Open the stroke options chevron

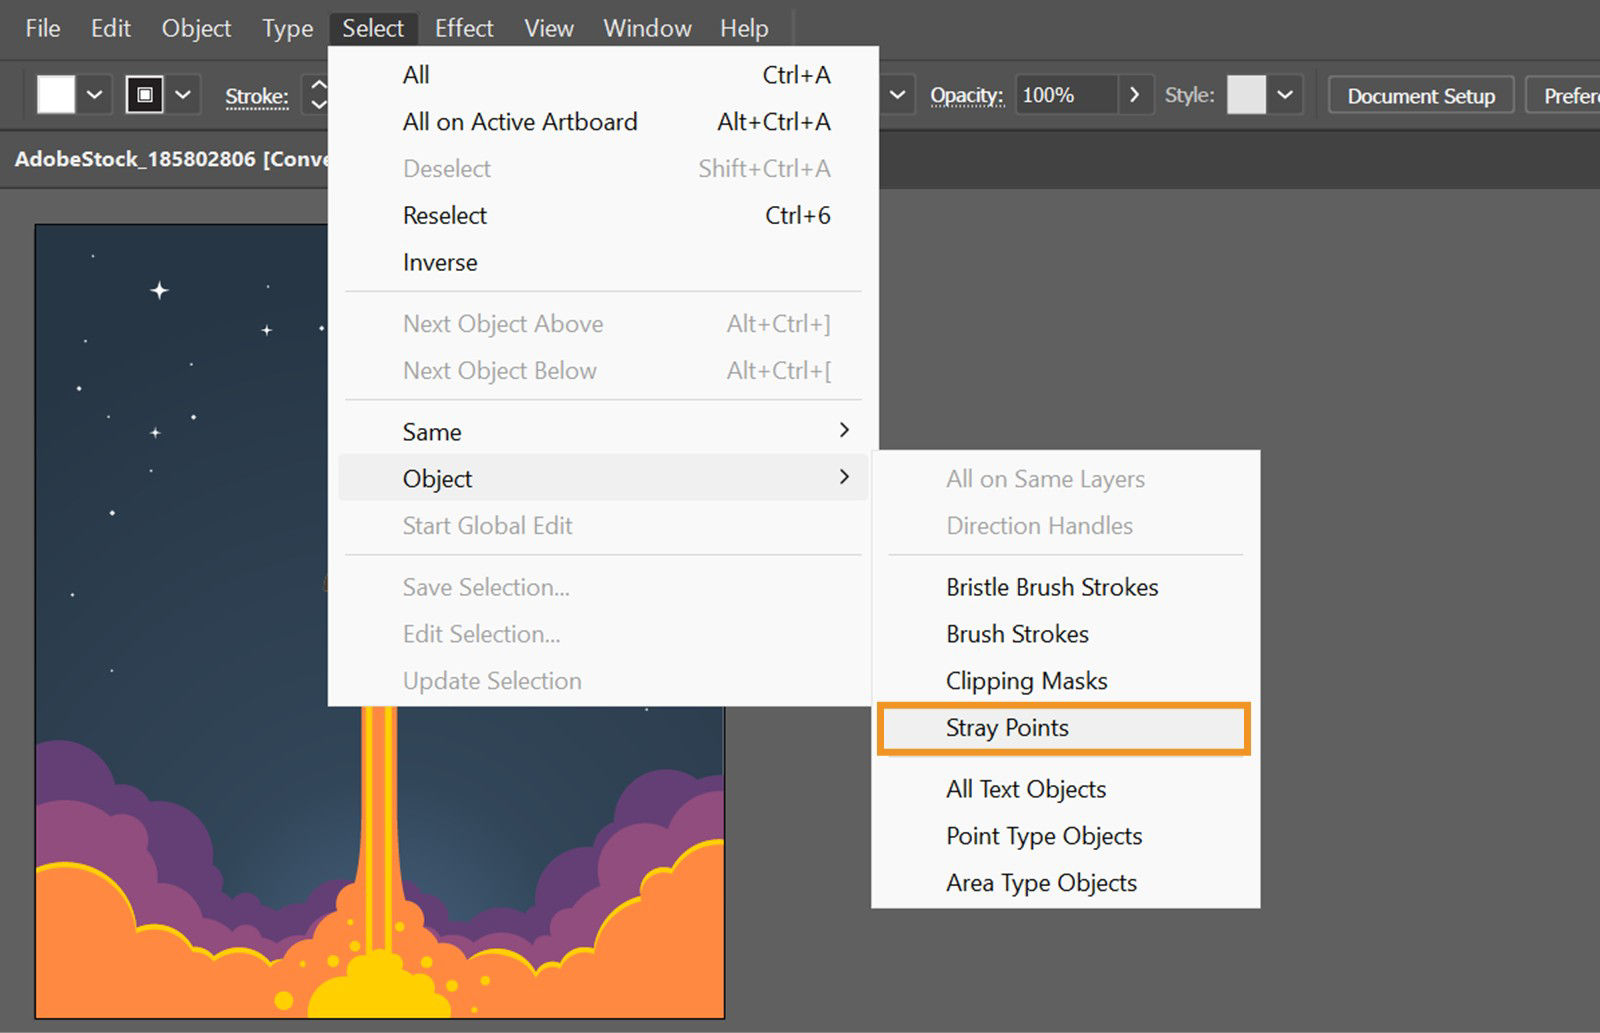[183, 94]
